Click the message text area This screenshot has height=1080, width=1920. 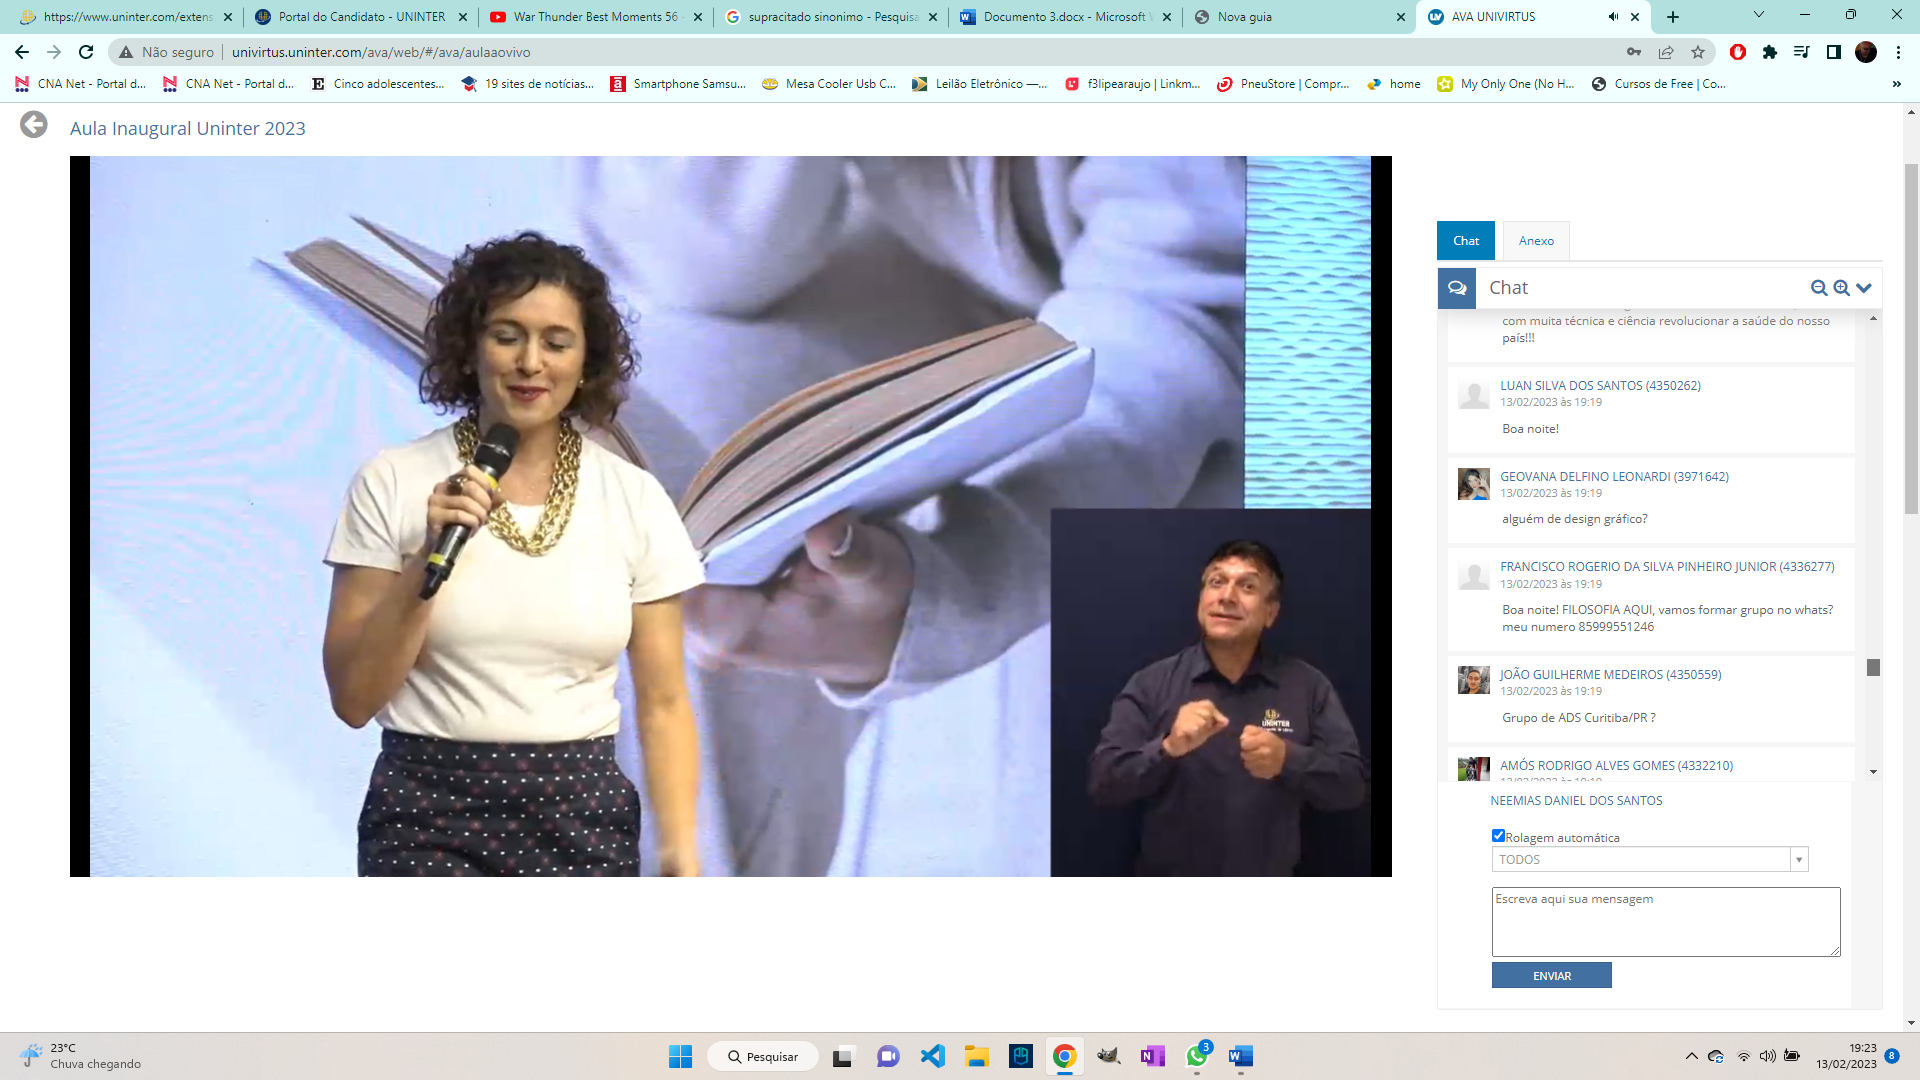[1665, 922]
